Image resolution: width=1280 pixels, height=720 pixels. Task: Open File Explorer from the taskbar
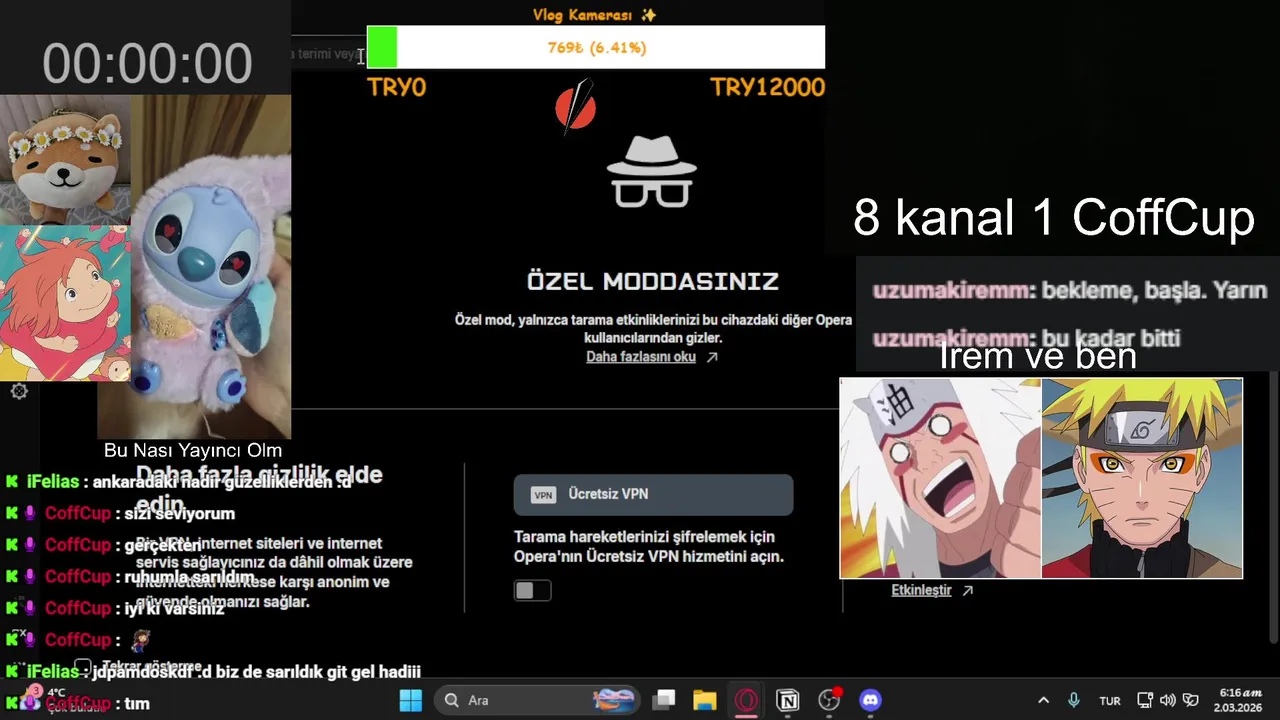coord(705,700)
